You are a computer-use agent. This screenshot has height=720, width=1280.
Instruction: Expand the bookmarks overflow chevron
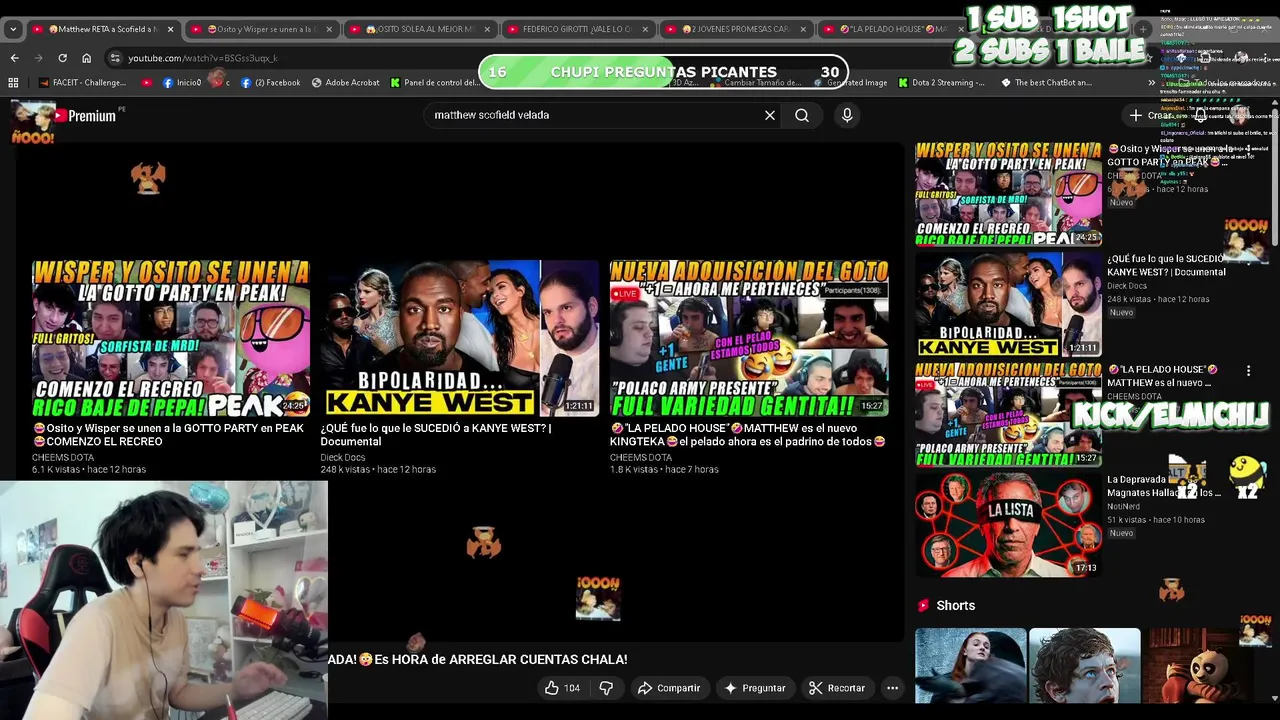tap(1151, 83)
